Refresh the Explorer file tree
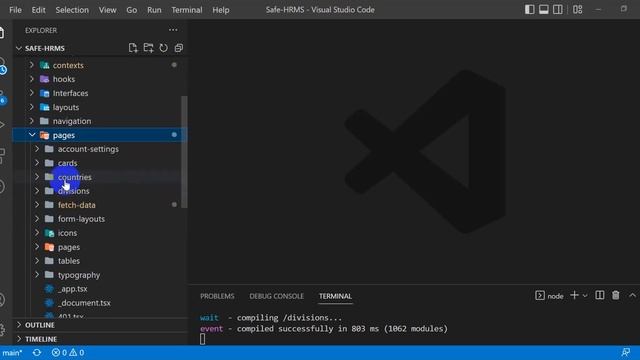The height and width of the screenshot is (360, 640). 163,48
